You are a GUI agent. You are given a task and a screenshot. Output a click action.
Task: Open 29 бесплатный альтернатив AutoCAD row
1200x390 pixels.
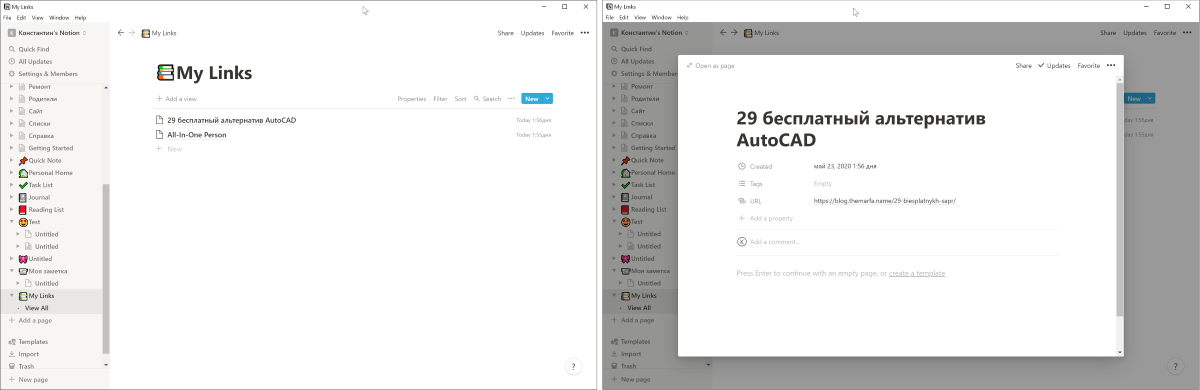[353, 120]
